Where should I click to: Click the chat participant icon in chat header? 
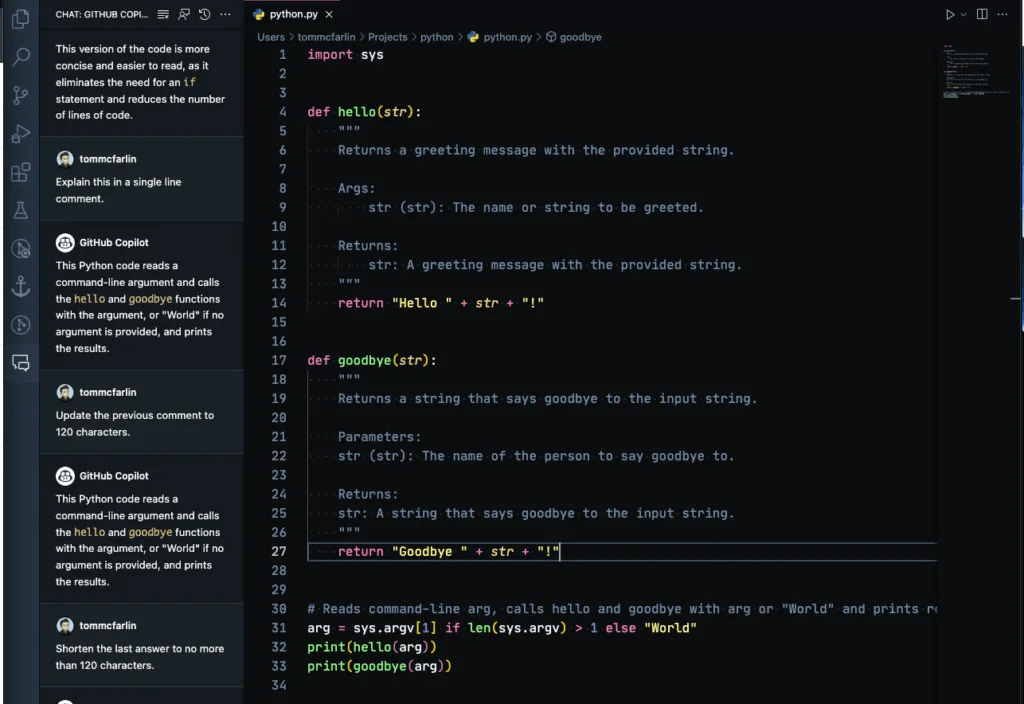coord(184,14)
